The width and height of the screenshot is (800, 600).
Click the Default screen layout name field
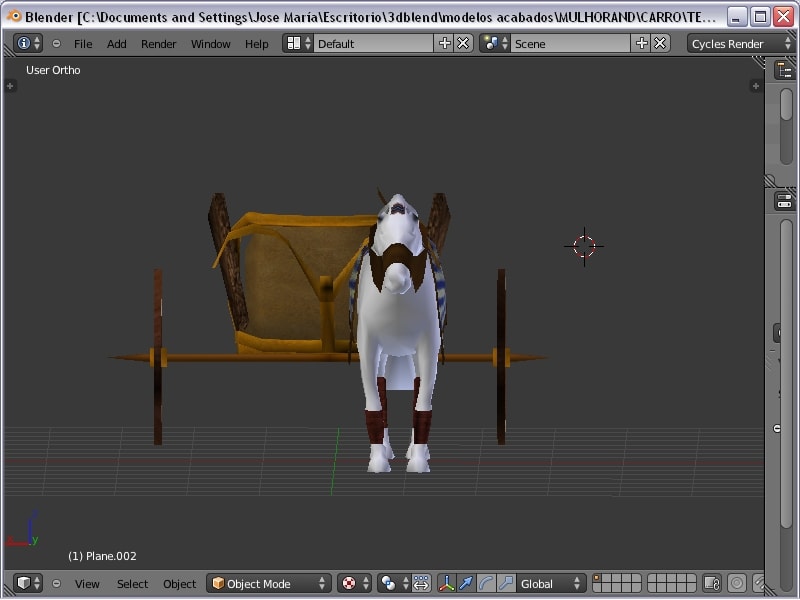pyautogui.click(x=372, y=43)
